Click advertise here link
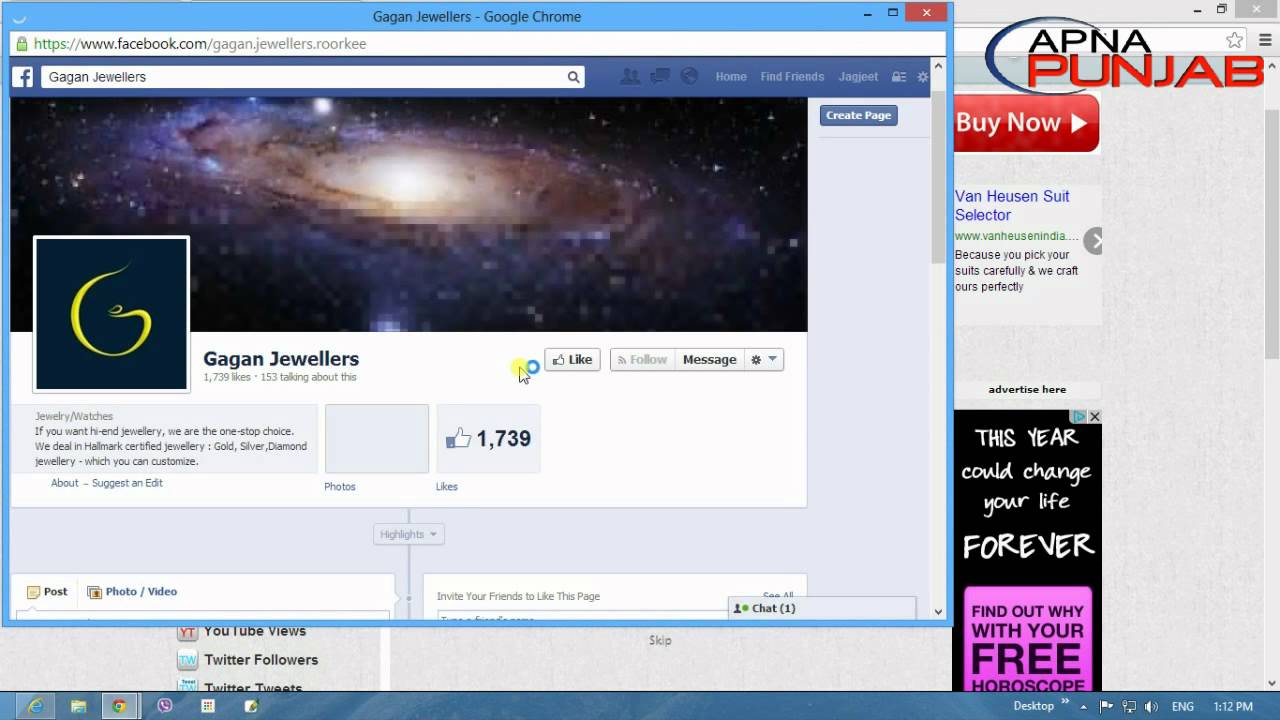The width and height of the screenshot is (1280, 720). (1027, 390)
